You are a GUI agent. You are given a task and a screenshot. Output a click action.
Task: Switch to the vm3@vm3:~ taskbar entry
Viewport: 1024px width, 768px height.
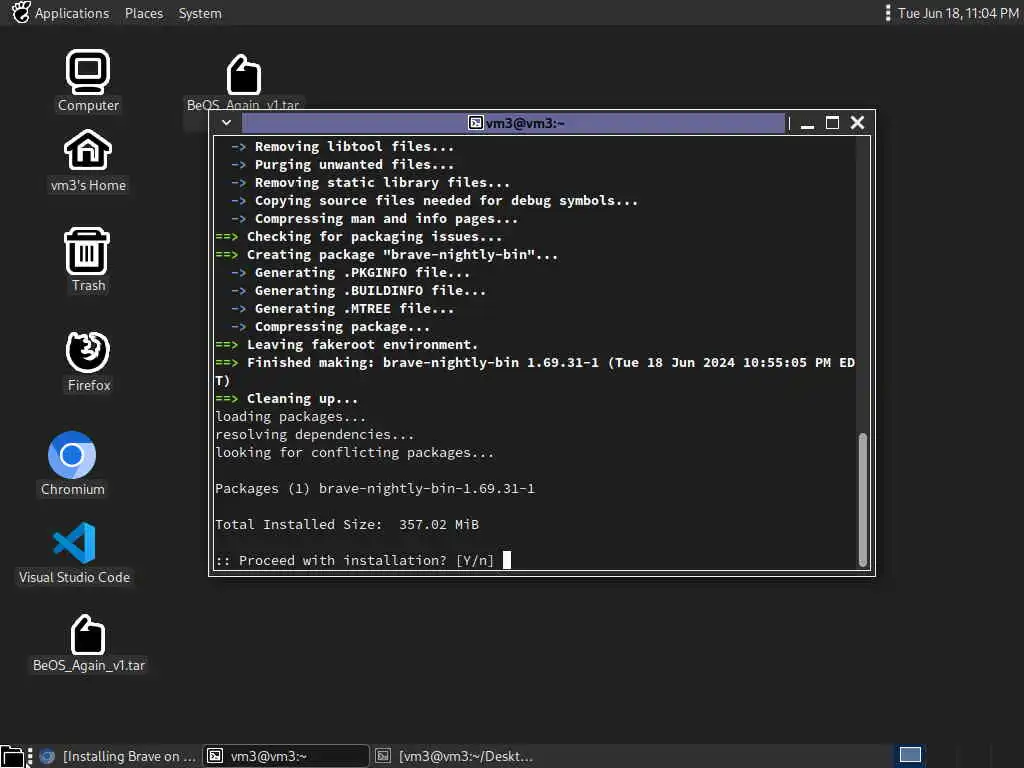pyautogui.click(x=286, y=756)
